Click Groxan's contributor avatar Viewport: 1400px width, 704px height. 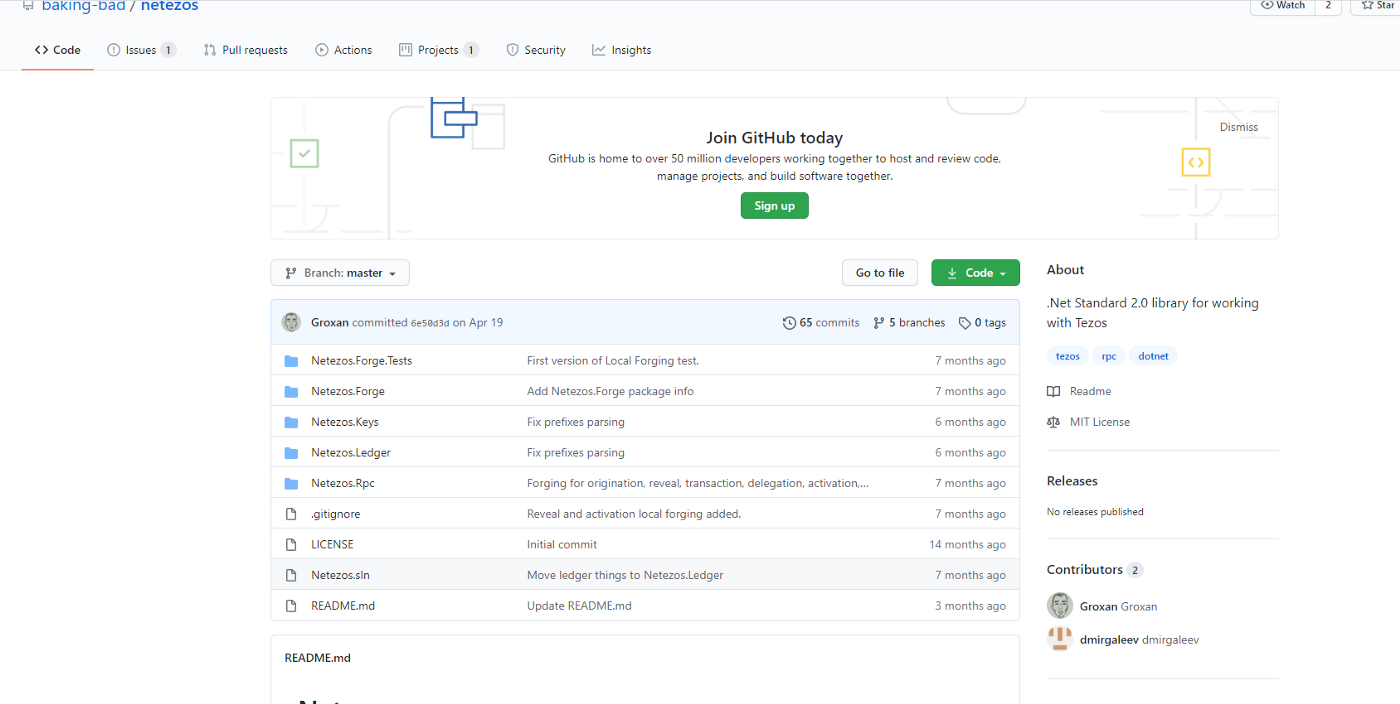coord(1059,606)
